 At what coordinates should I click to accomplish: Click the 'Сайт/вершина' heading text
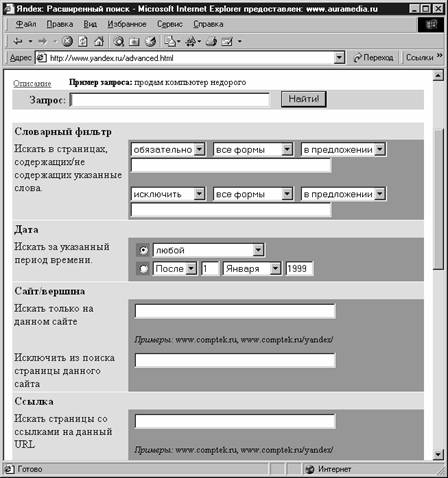pos(50,291)
